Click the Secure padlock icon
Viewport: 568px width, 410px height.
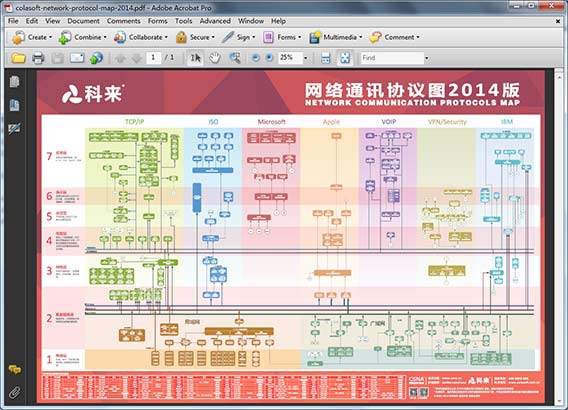[181, 37]
